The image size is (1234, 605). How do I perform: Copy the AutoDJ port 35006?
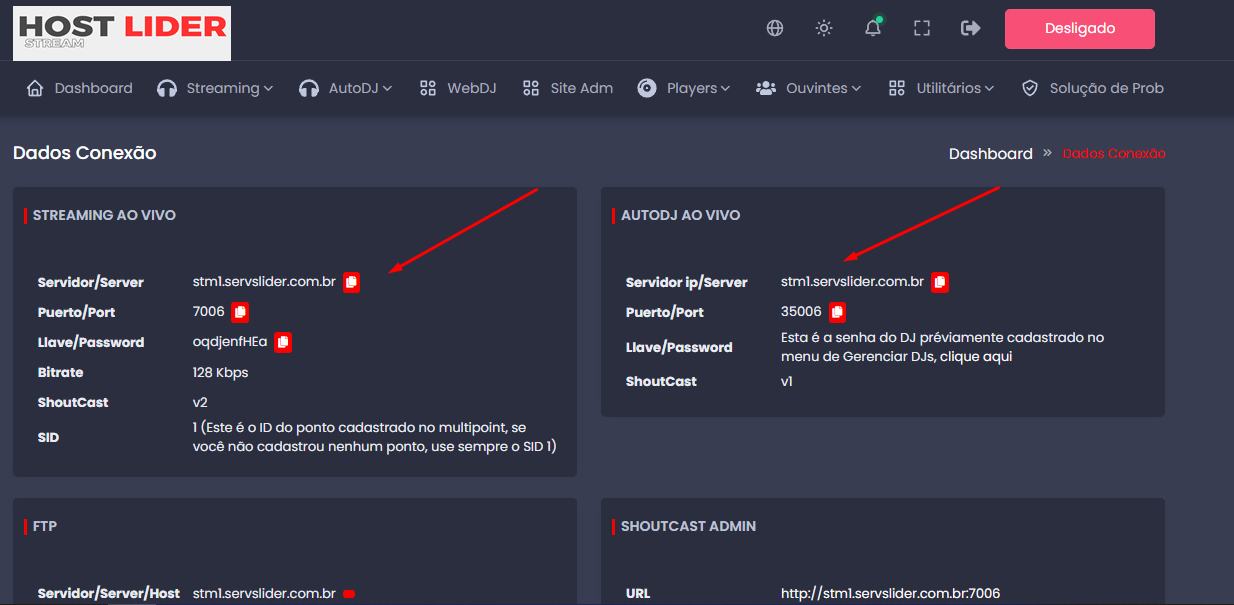pyautogui.click(x=838, y=312)
